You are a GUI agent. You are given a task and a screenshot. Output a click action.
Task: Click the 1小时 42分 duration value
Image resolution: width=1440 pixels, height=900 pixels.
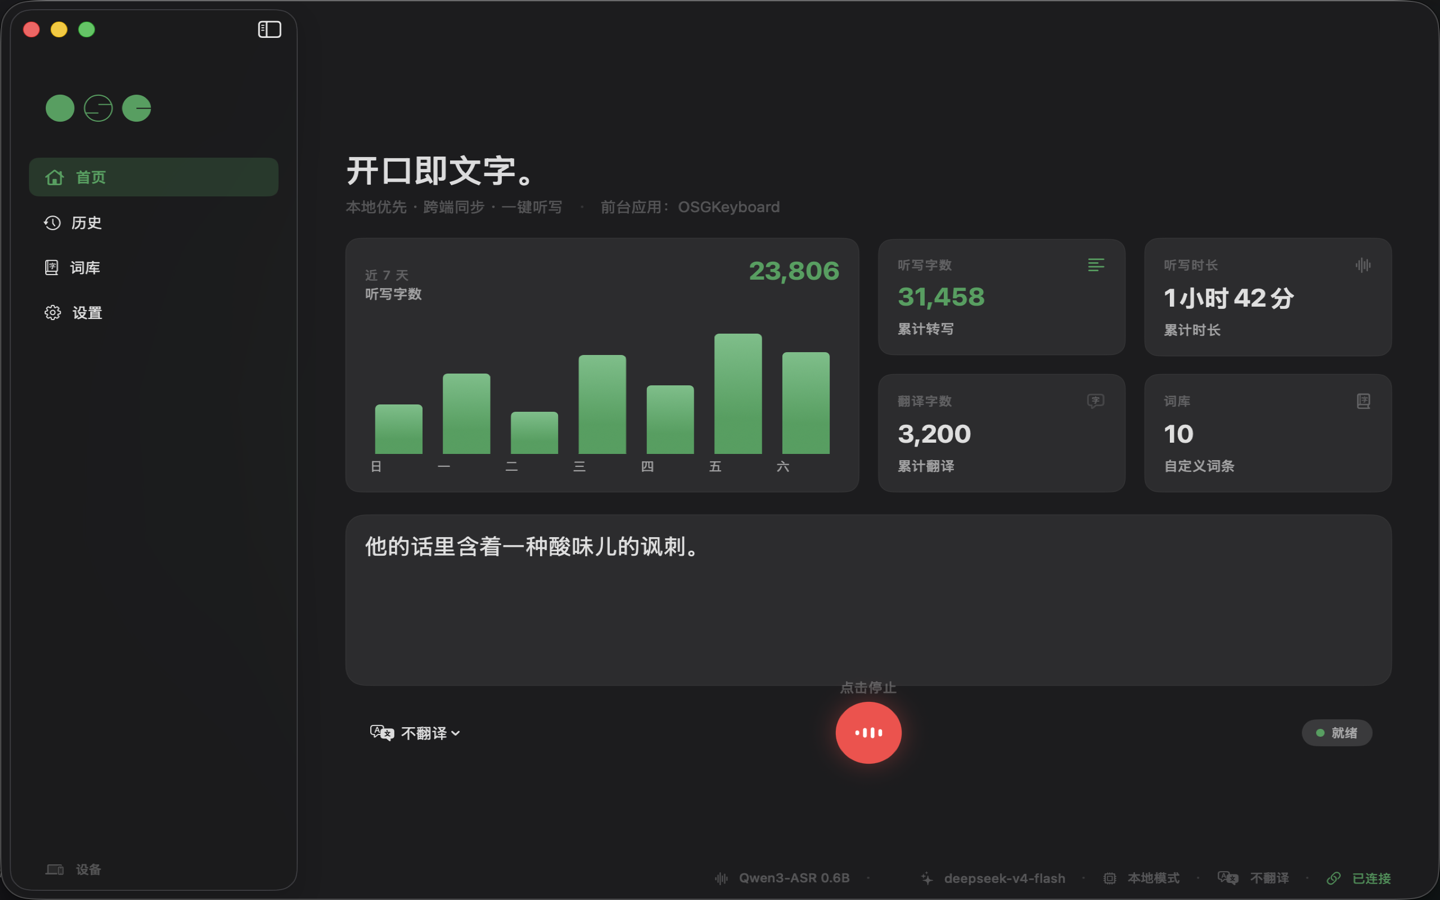(1229, 298)
